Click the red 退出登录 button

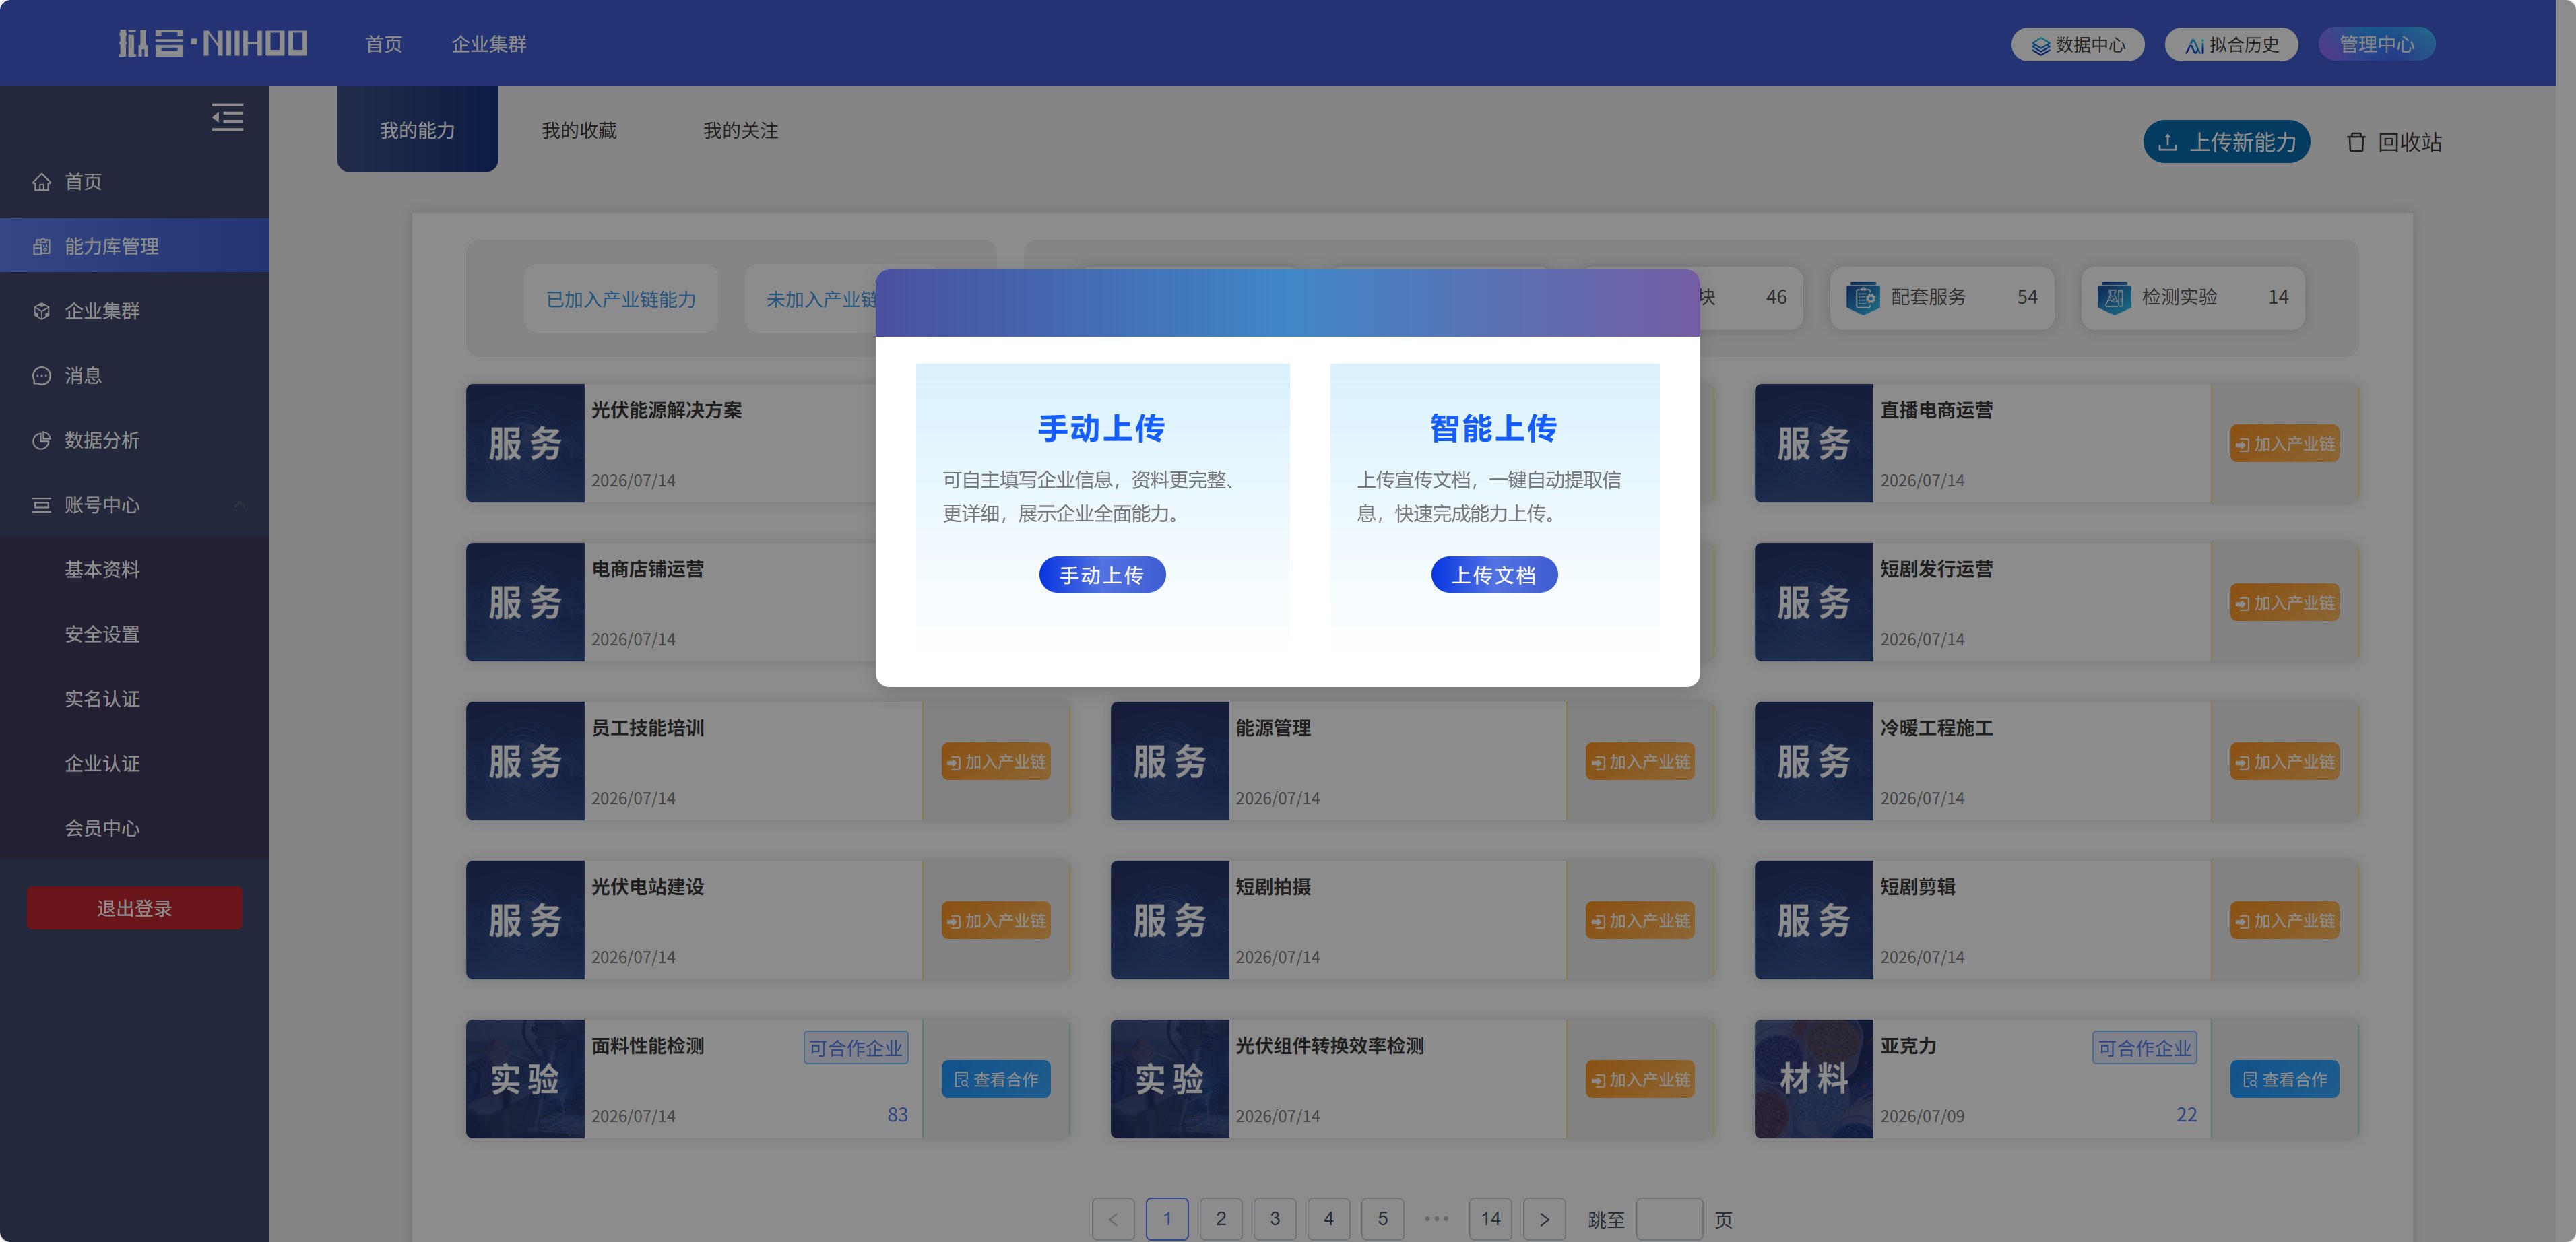point(134,908)
